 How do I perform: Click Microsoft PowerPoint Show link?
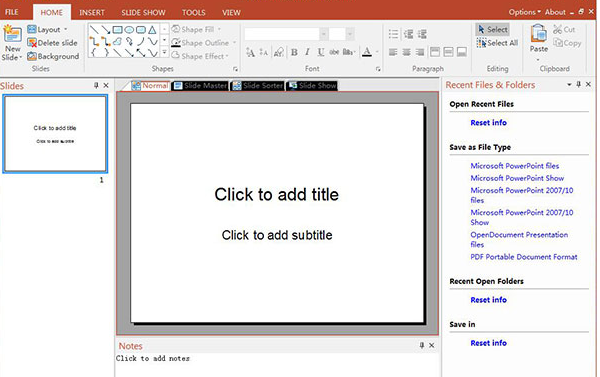[x=517, y=178]
